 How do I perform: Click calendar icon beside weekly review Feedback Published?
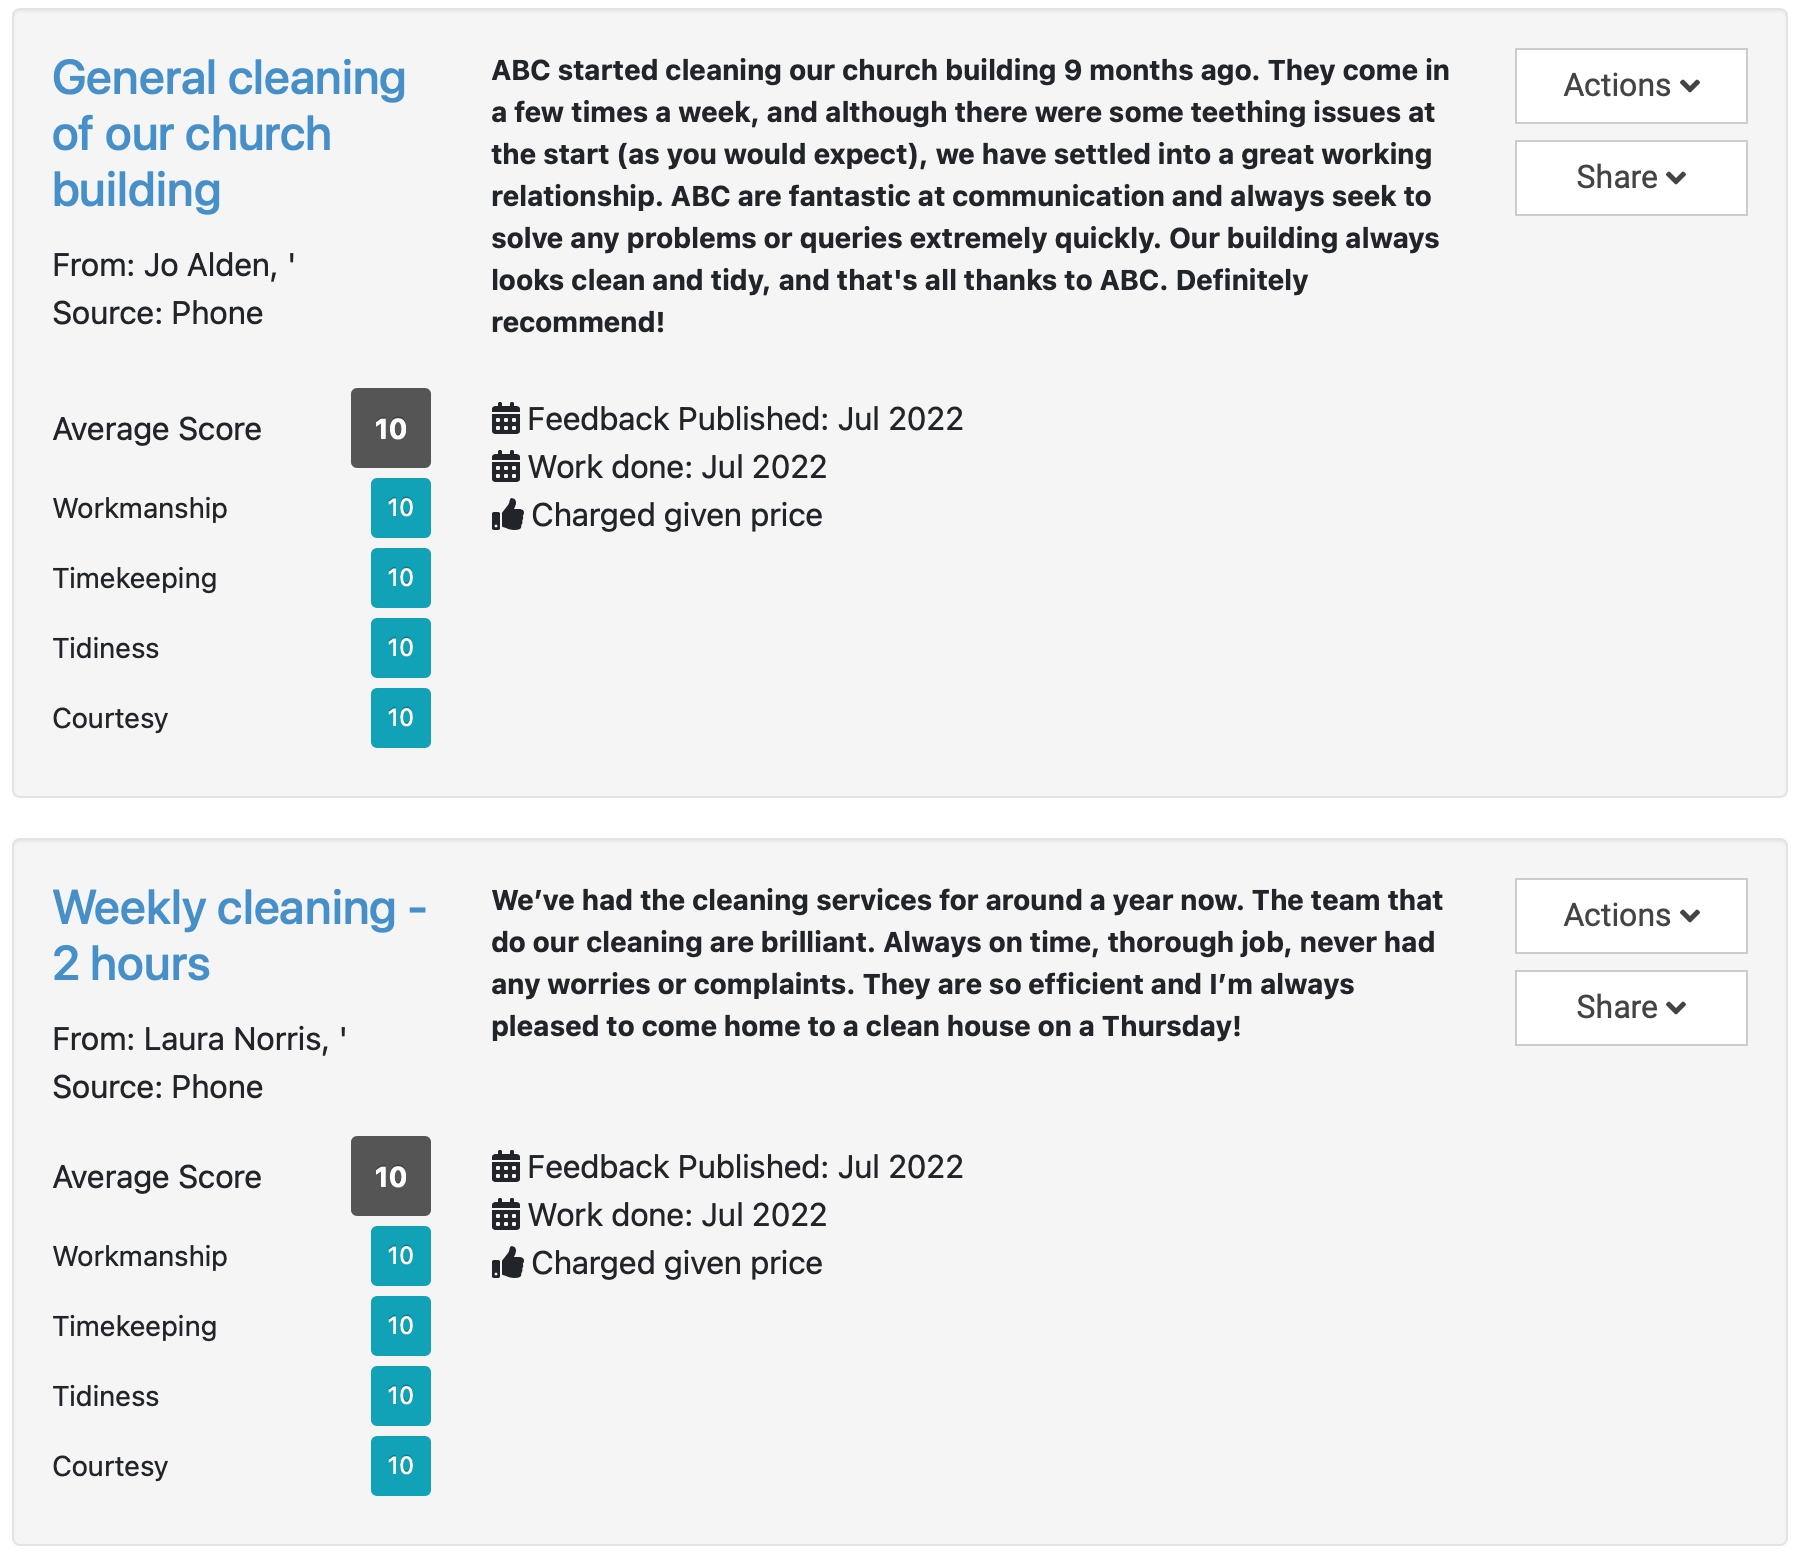point(506,1167)
